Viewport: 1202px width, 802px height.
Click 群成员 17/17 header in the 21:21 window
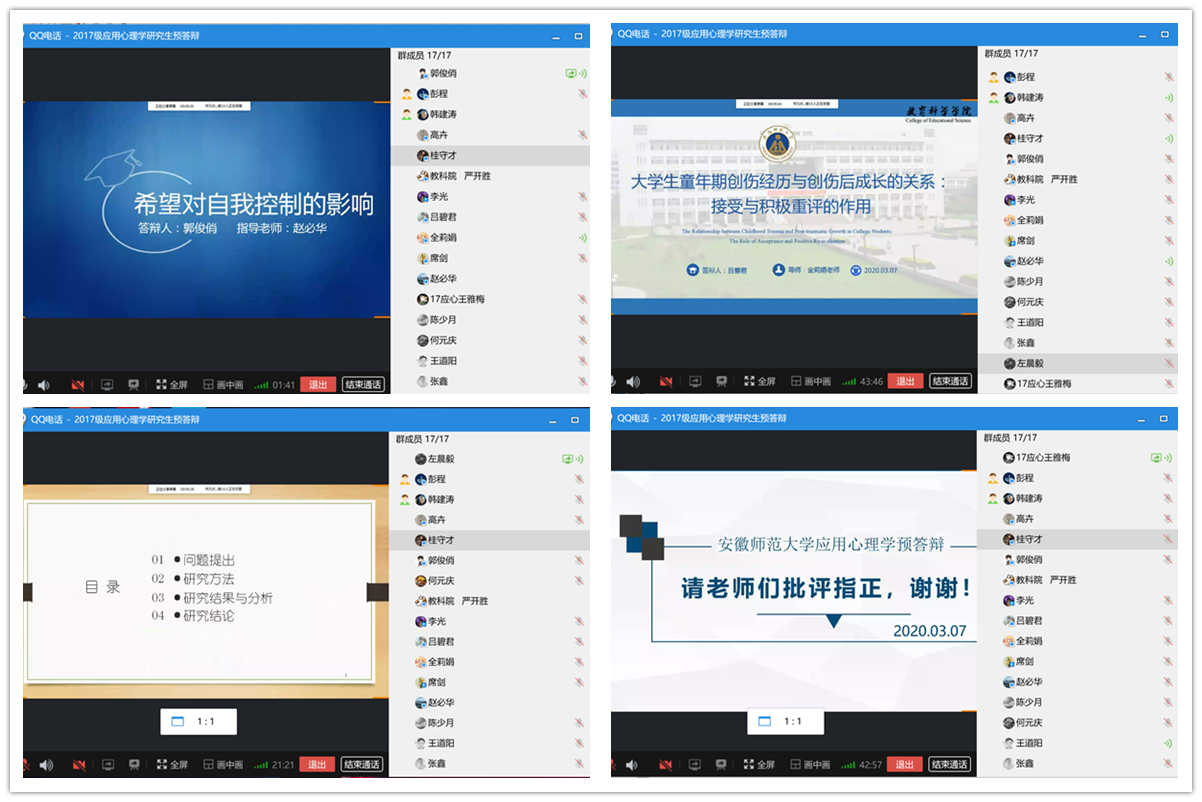[424, 439]
